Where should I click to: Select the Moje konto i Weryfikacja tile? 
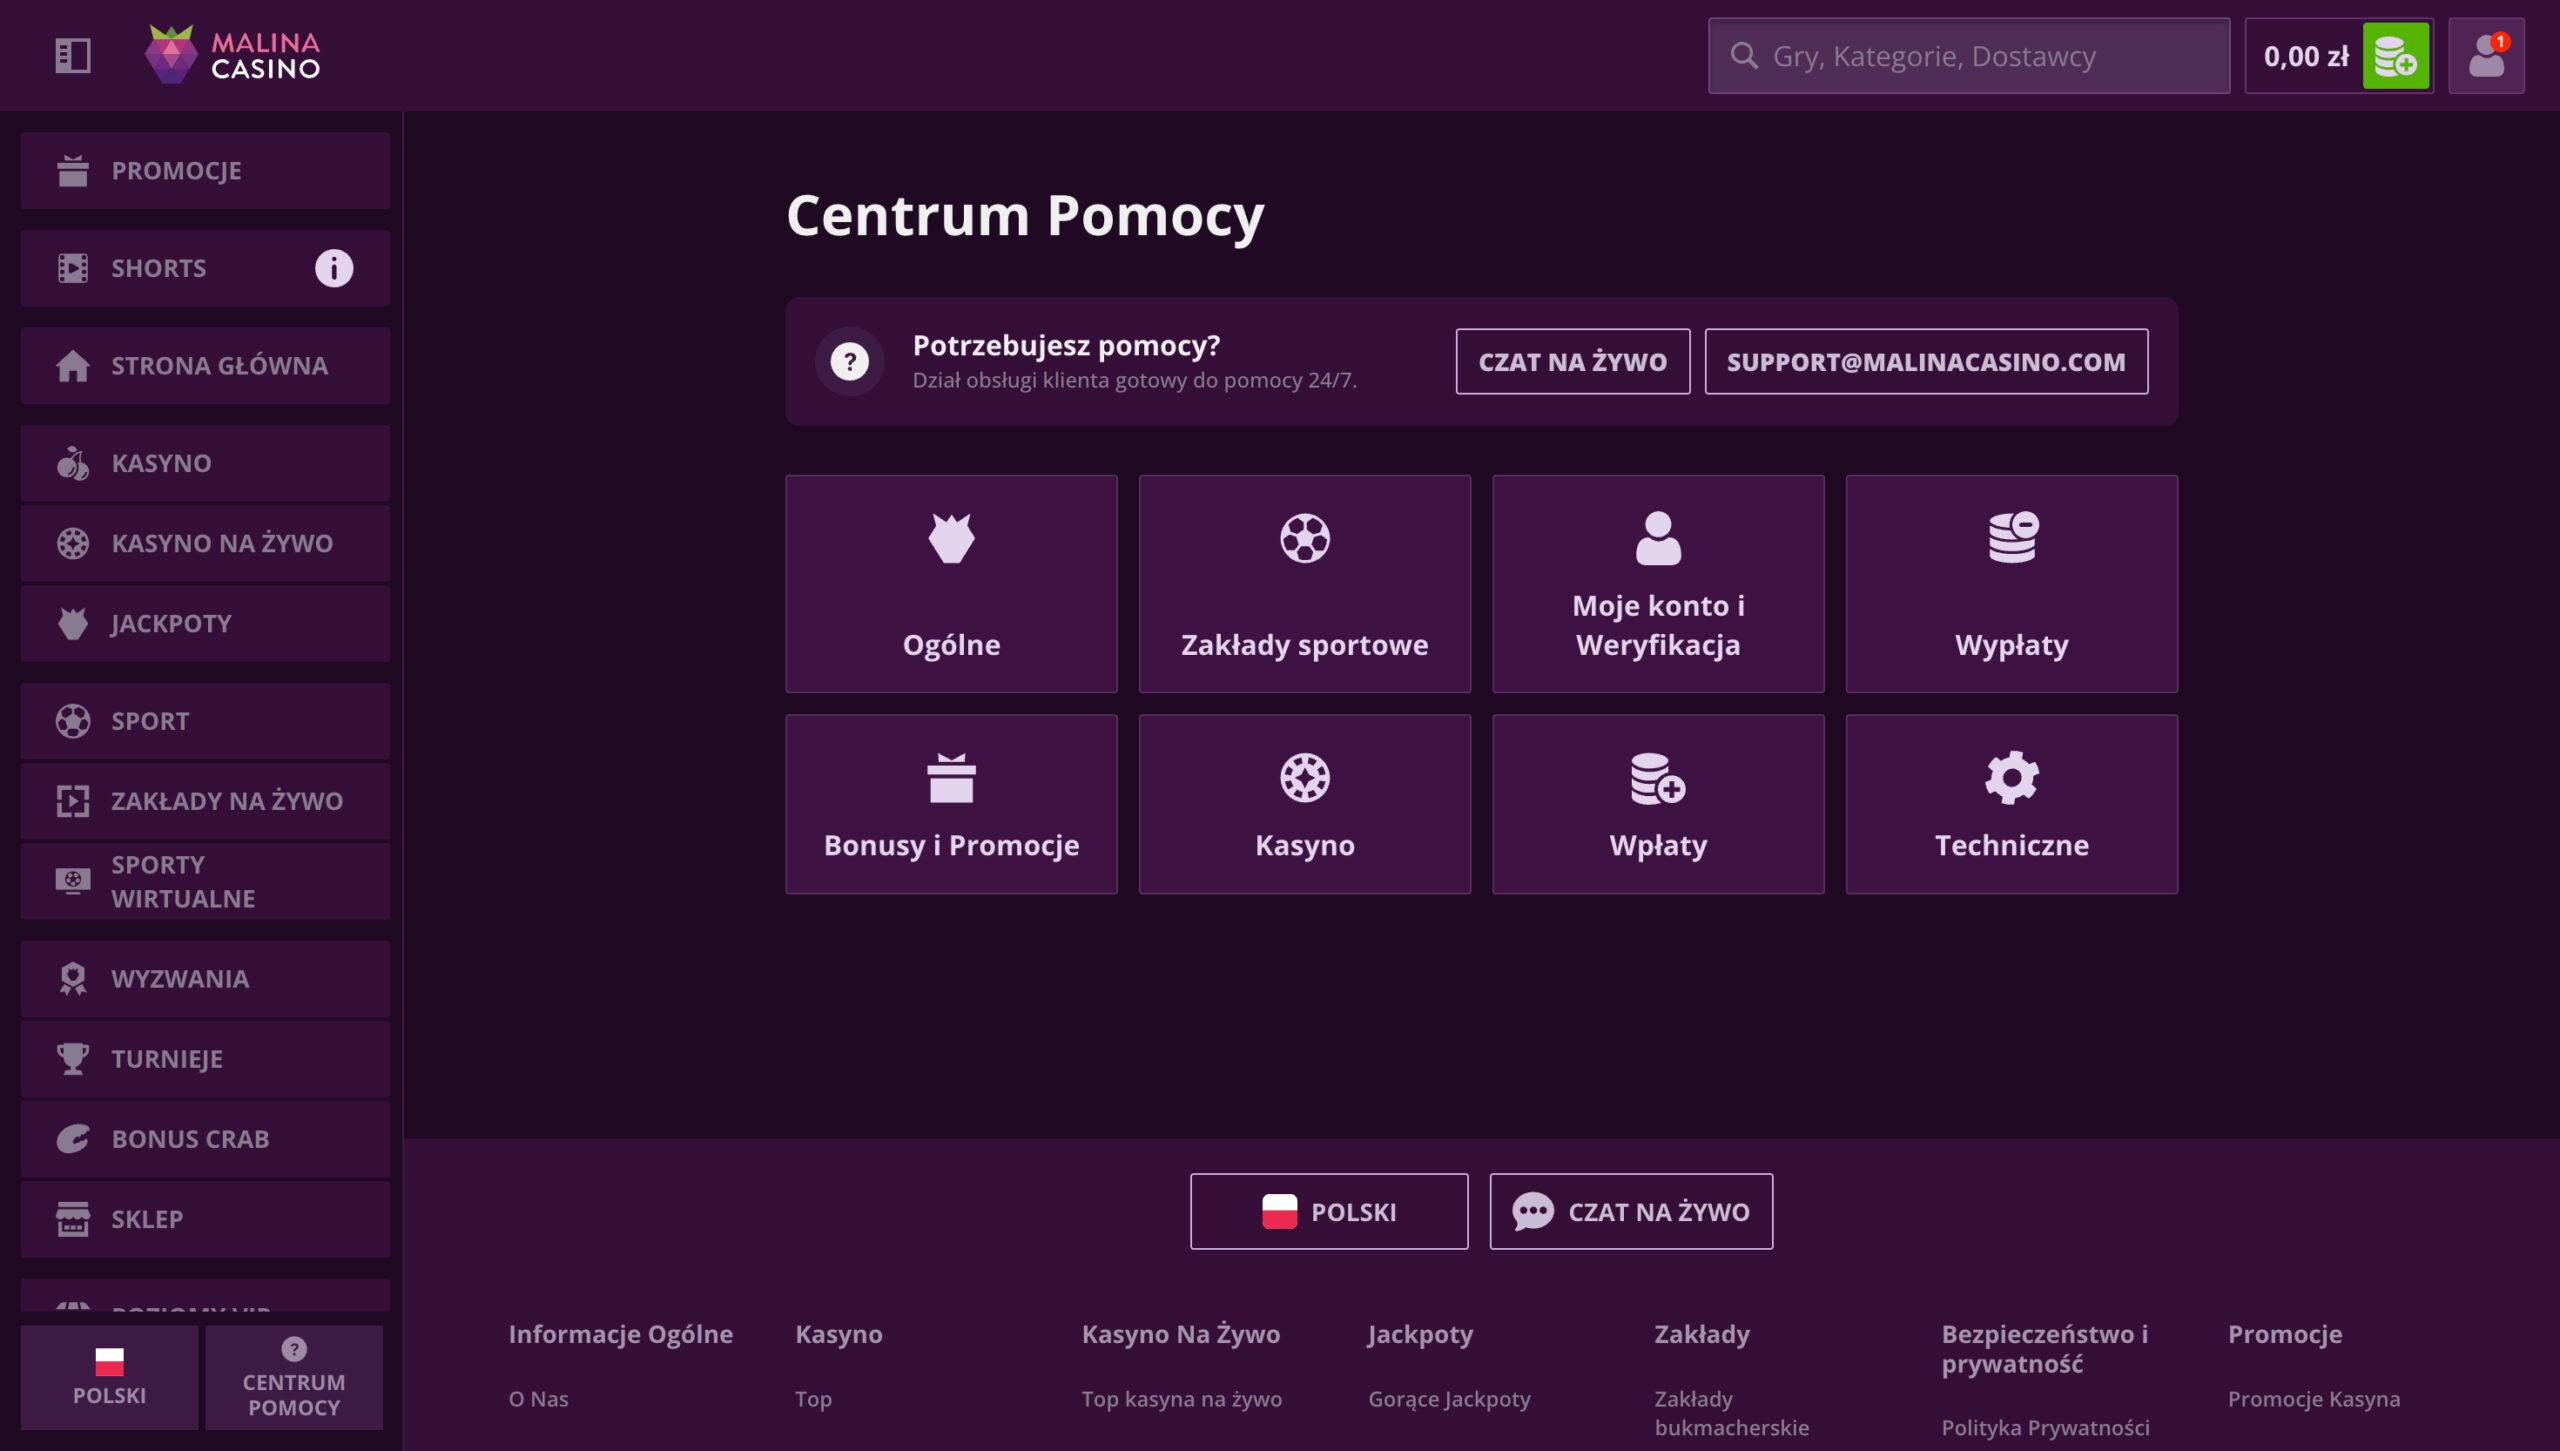tap(1658, 584)
